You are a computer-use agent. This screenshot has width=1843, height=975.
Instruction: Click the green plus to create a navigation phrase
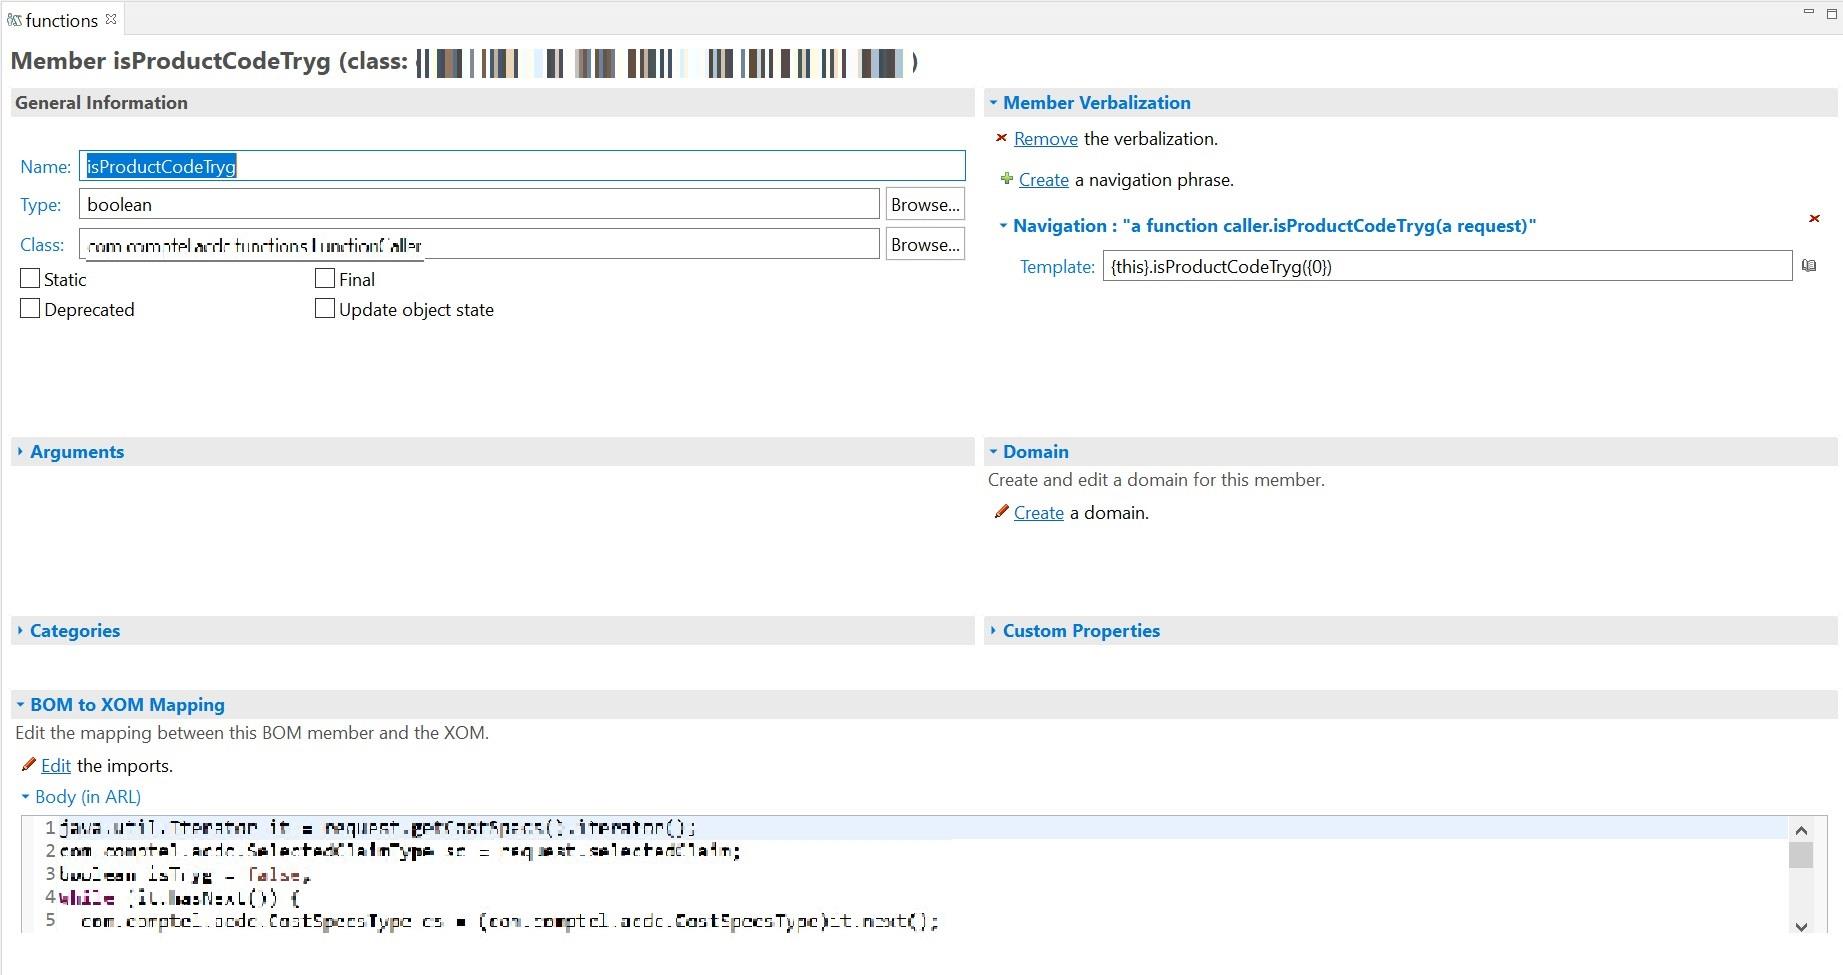[x=1005, y=179]
